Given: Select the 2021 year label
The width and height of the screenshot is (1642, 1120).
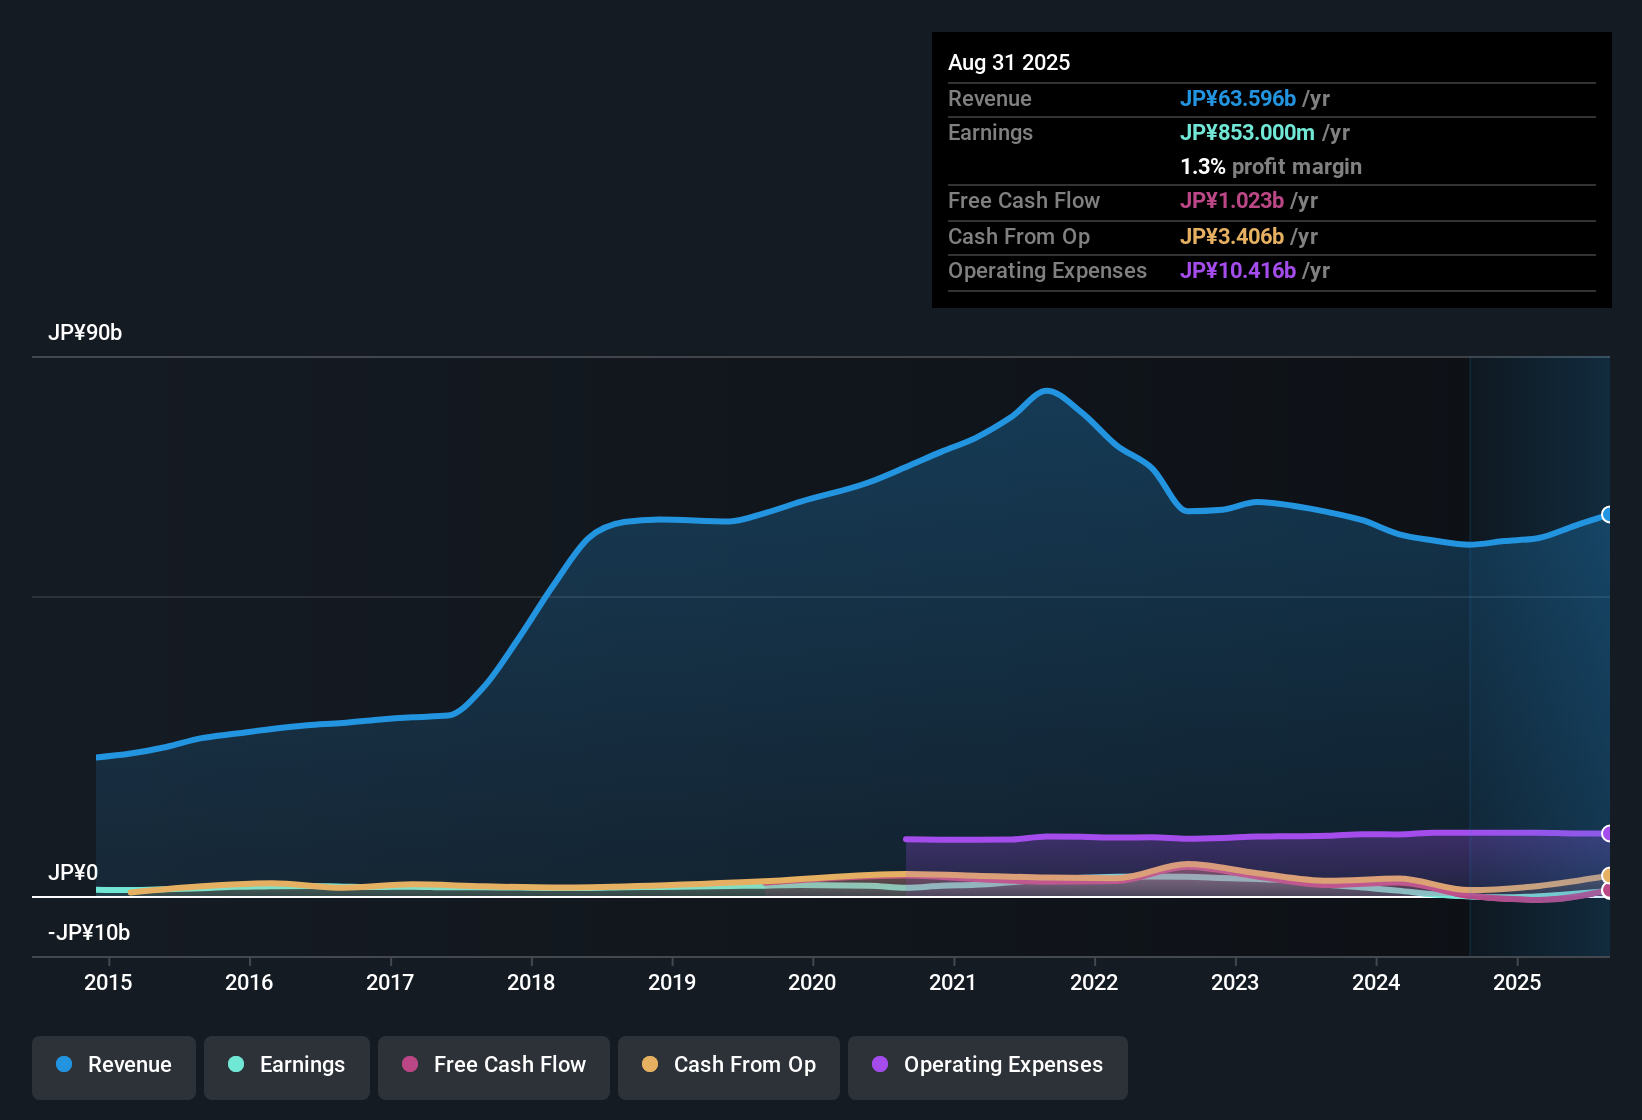Looking at the screenshot, I should click(x=954, y=982).
